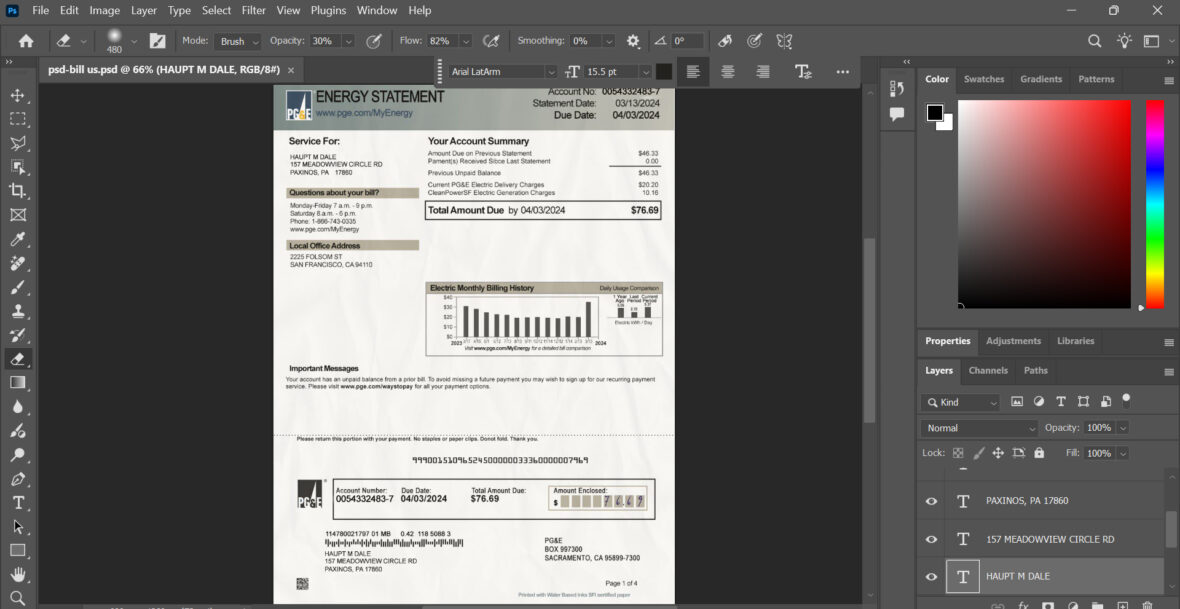Select the Gradient tool
The width and height of the screenshot is (1180, 609).
click(17, 382)
